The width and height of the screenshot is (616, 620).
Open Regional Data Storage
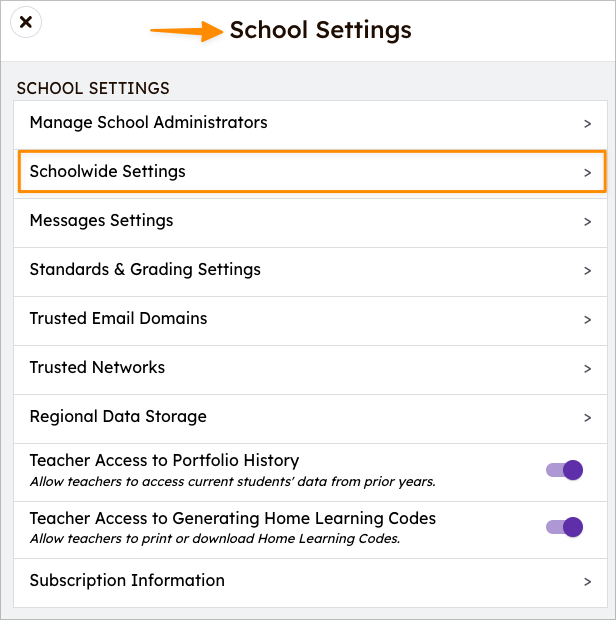click(310, 418)
